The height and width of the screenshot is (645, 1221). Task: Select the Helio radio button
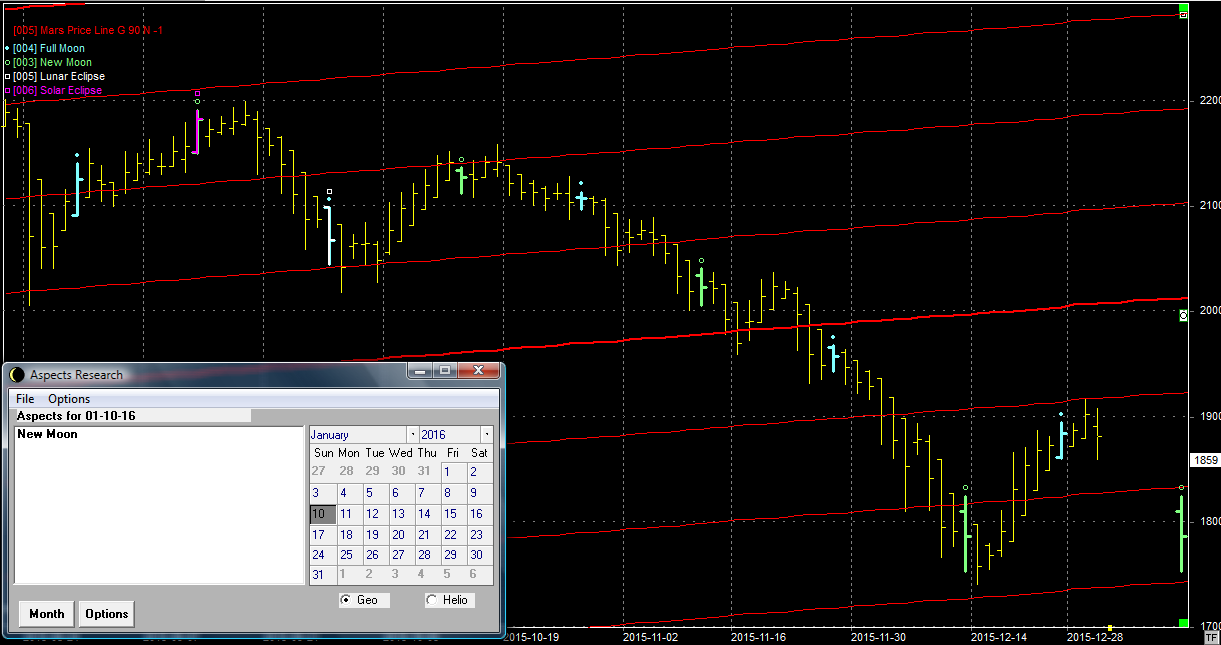pyautogui.click(x=431, y=600)
